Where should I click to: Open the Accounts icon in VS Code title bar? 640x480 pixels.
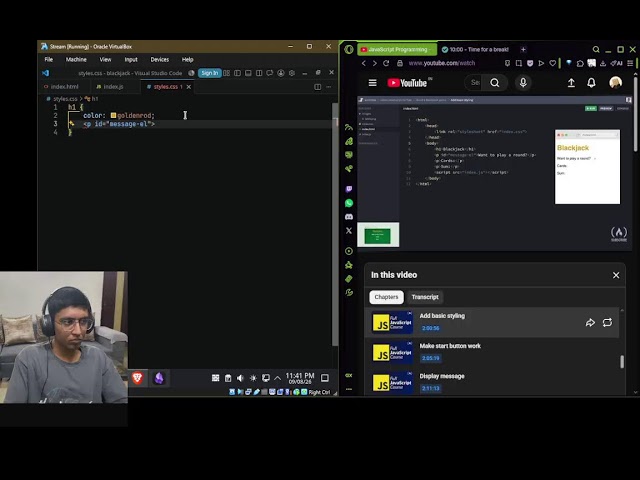pyautogui.click(x=281, y=73)
